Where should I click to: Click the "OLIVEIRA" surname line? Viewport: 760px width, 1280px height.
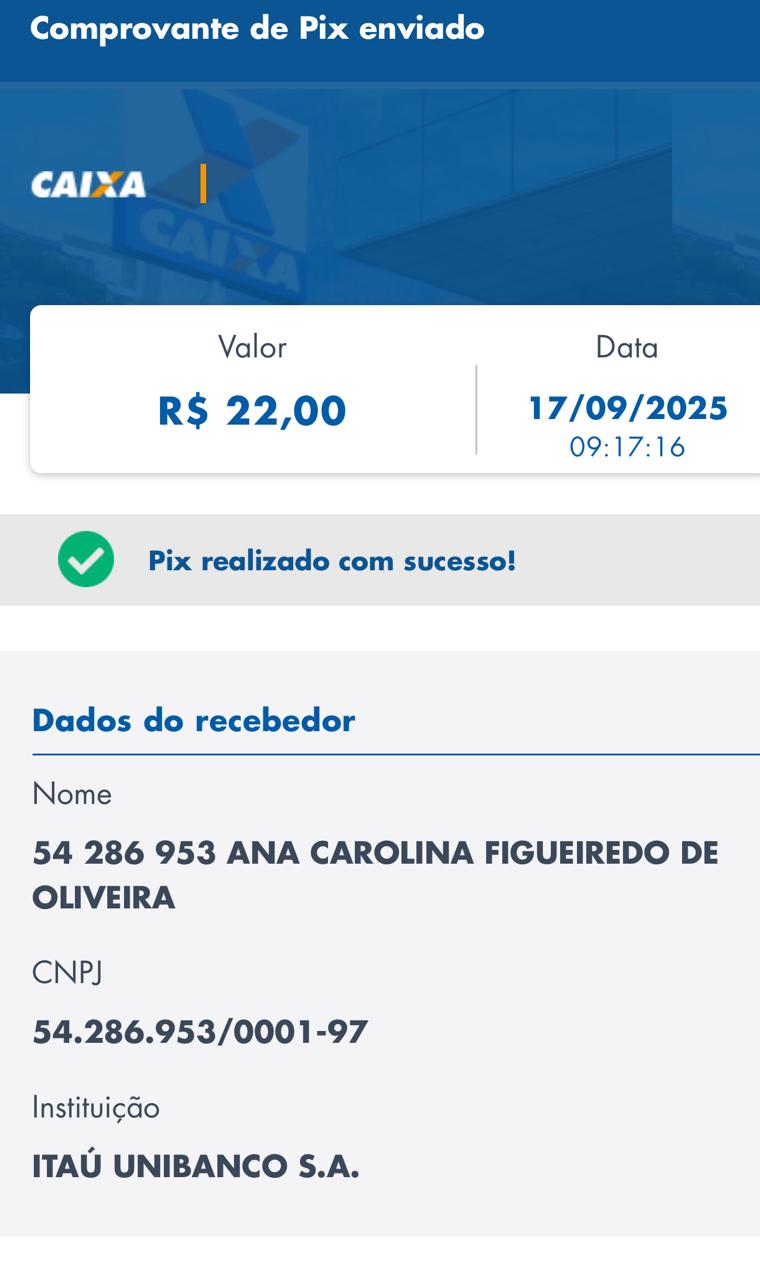[104, 898]
